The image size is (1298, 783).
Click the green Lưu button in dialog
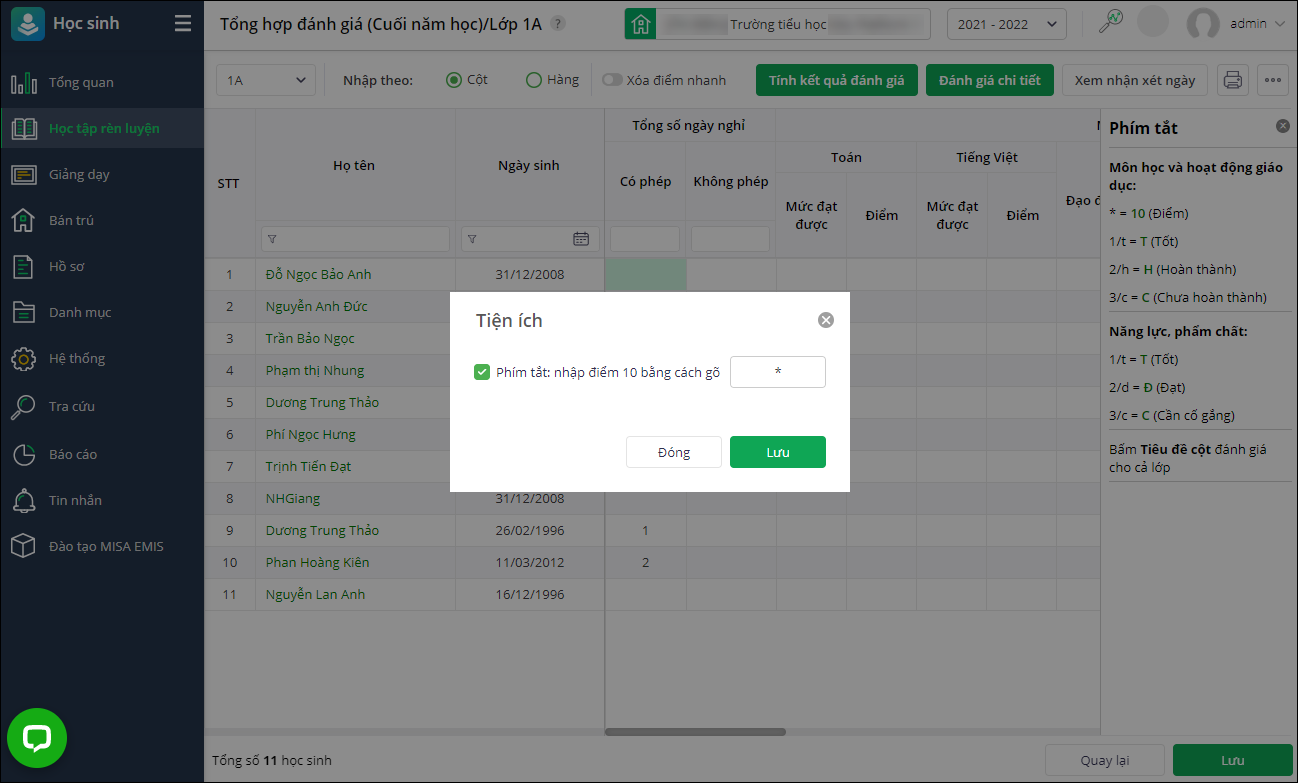pyautogui.click(x=777, y=452)
